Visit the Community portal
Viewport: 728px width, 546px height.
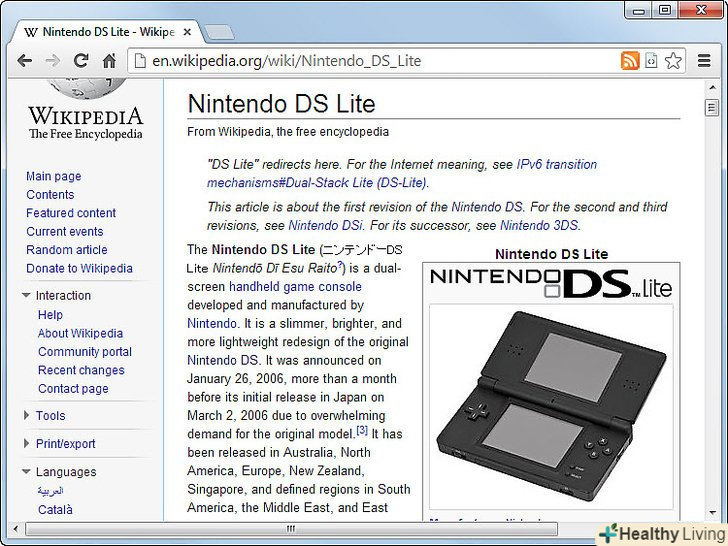(x=85, y=352)
